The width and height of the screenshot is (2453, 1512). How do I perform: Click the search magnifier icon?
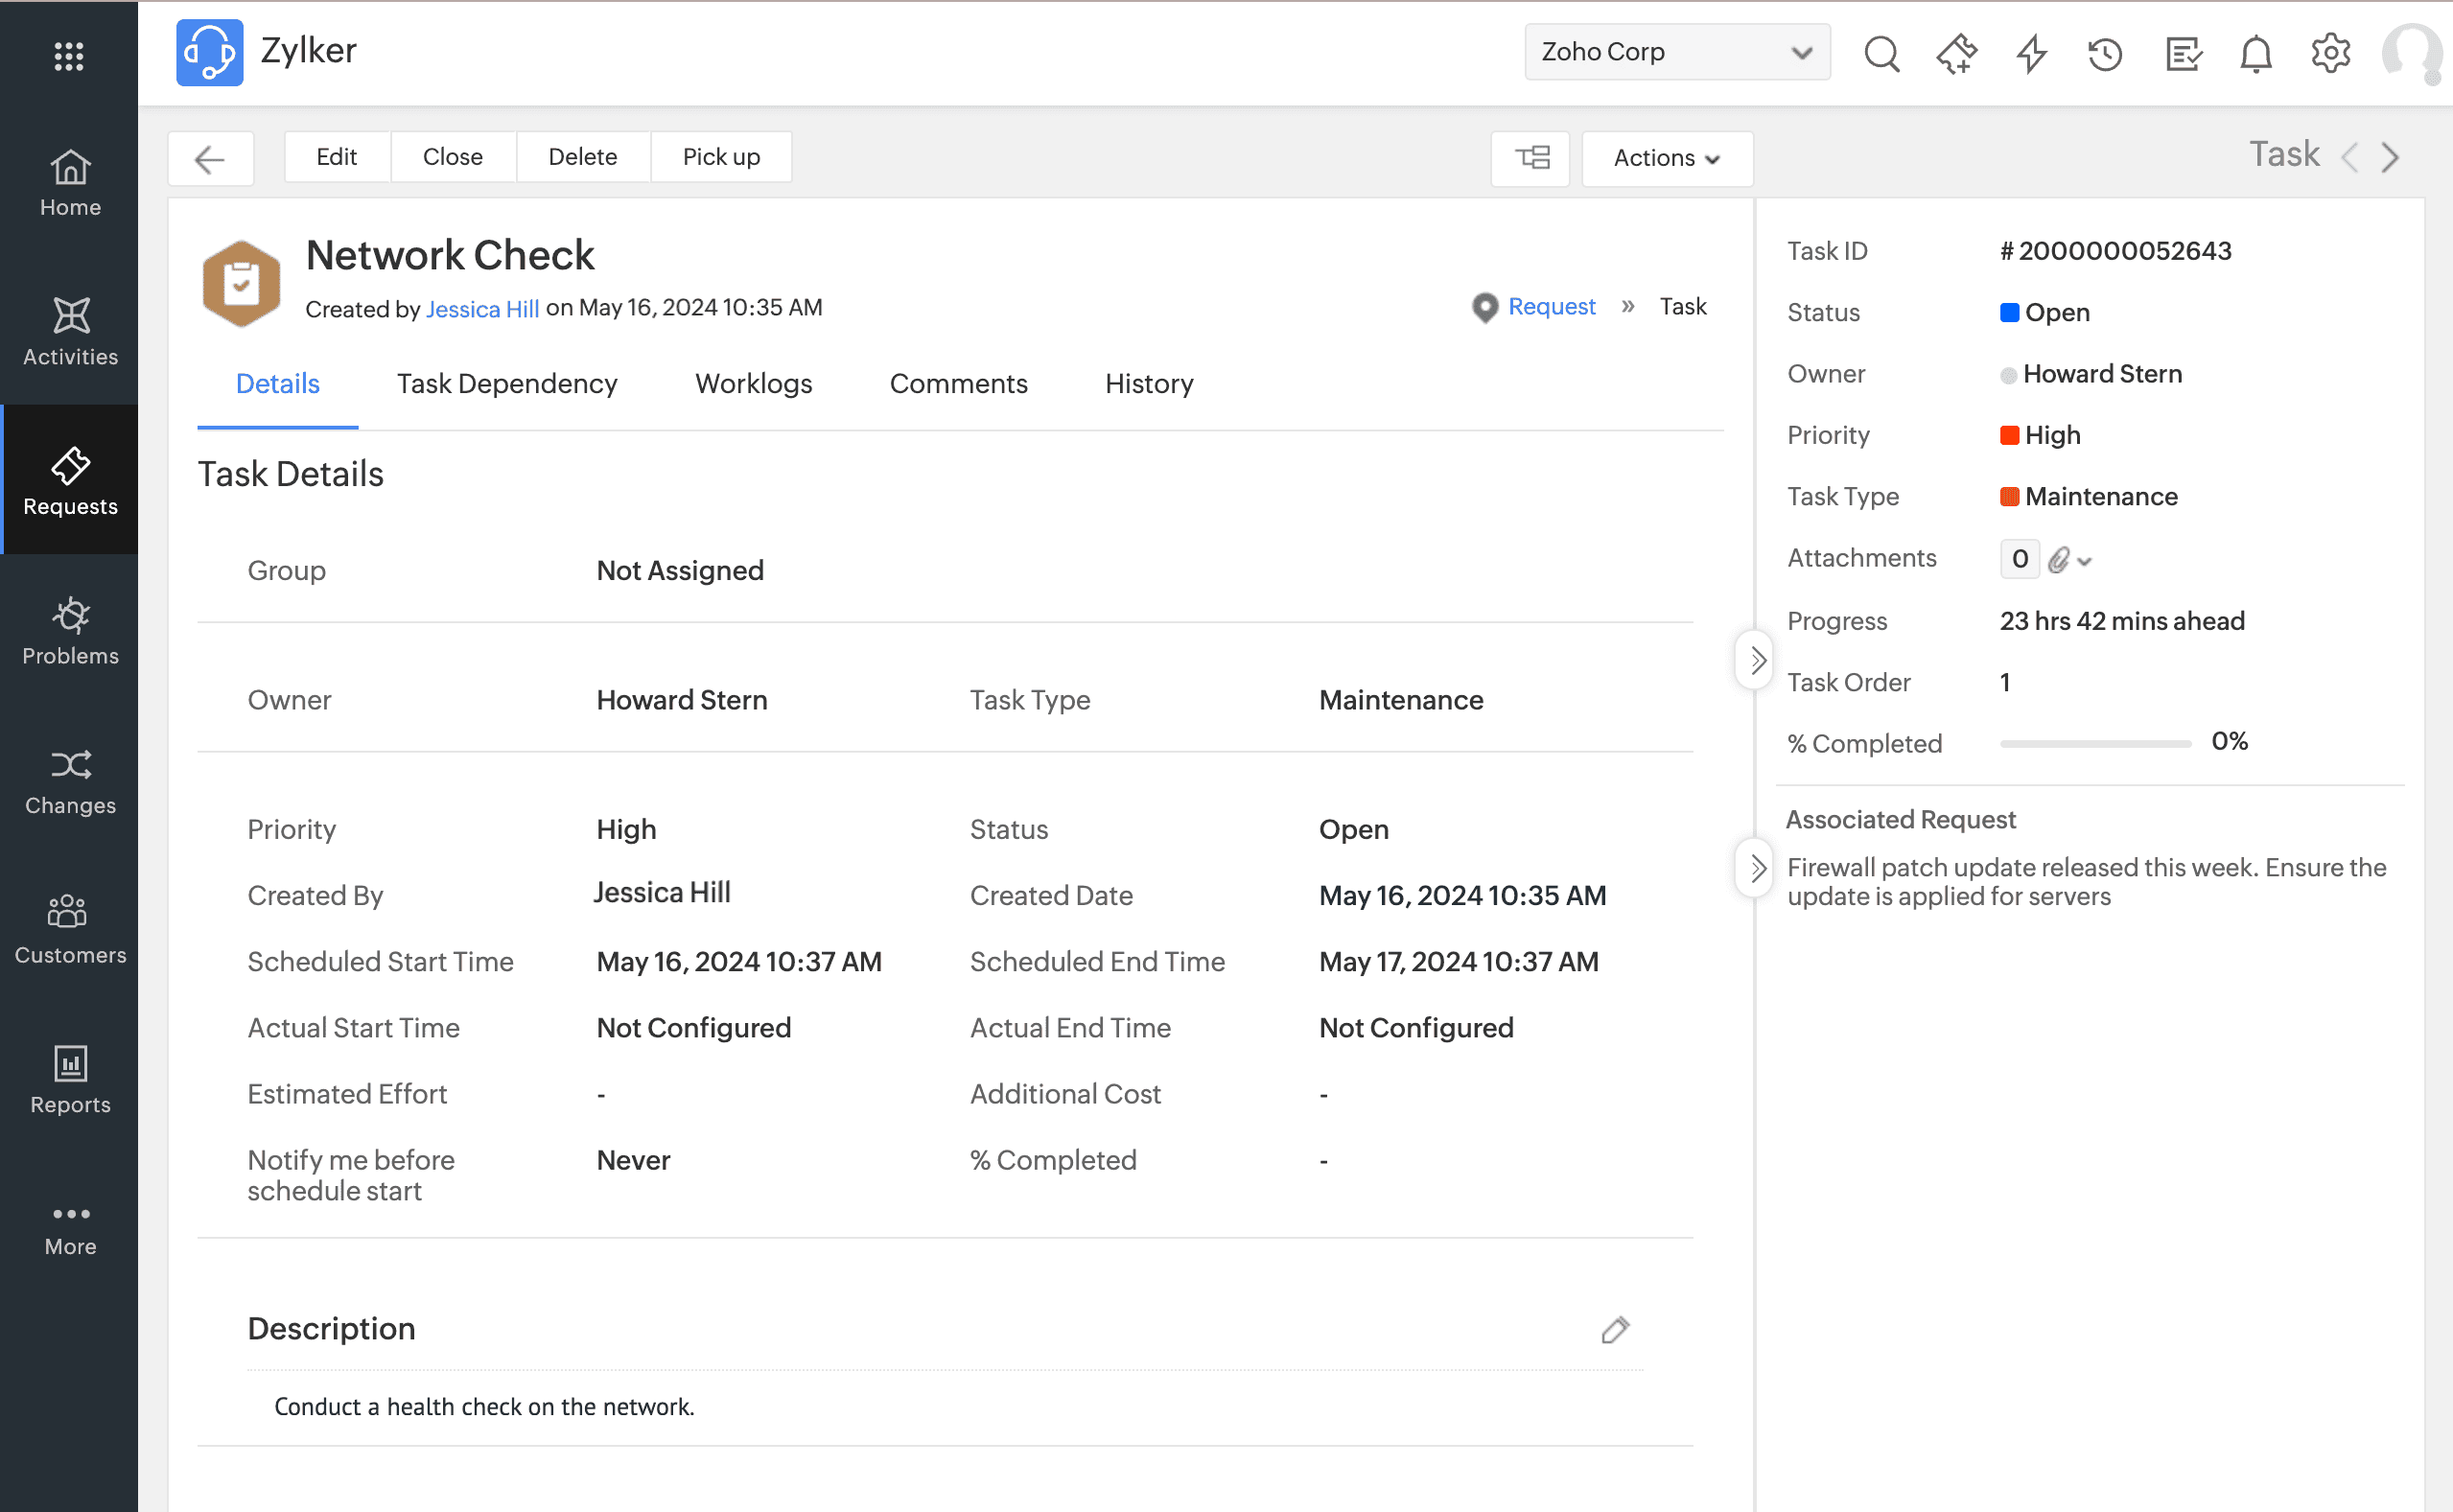(1881, 53)
